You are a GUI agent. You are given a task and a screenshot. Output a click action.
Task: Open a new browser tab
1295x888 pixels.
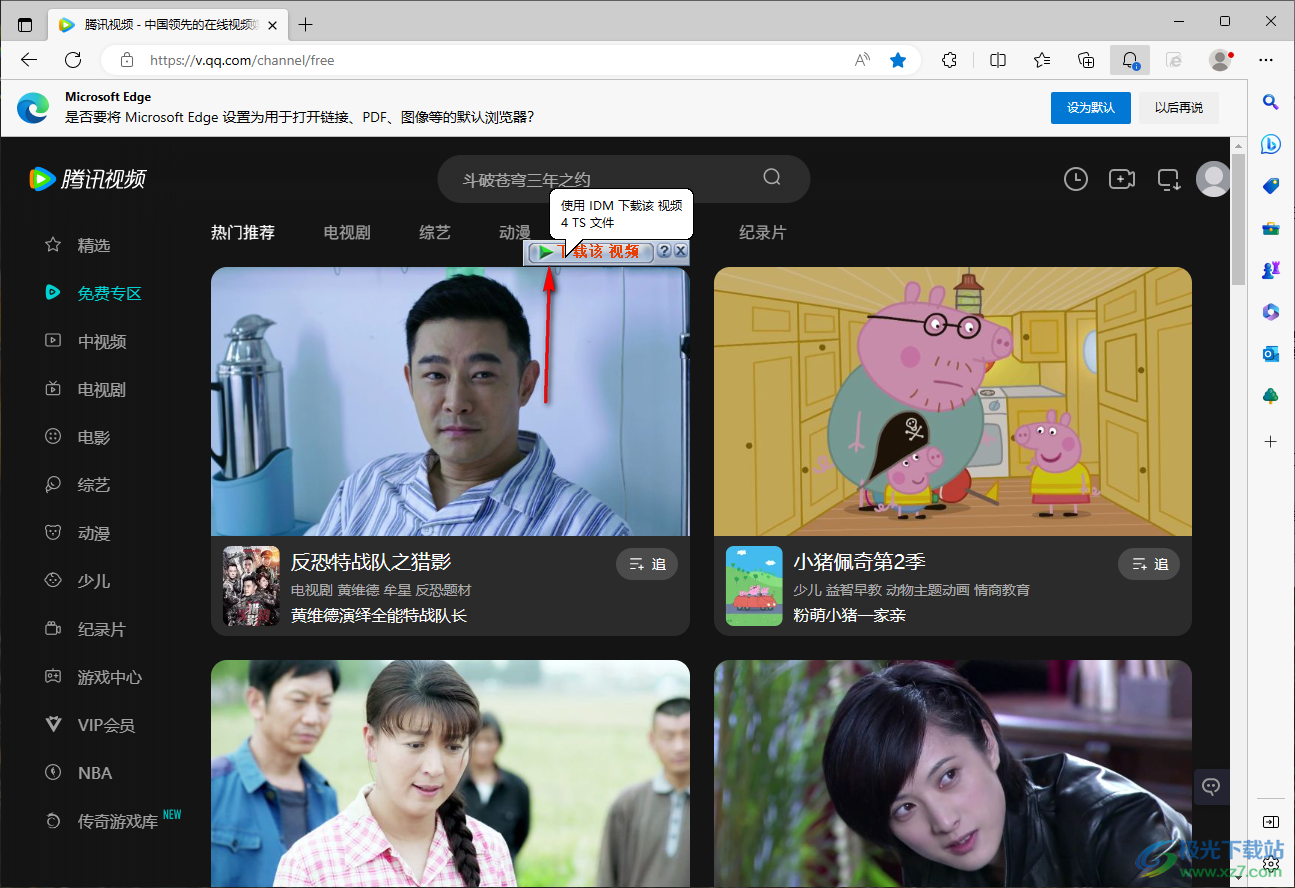tap(306, 24)
